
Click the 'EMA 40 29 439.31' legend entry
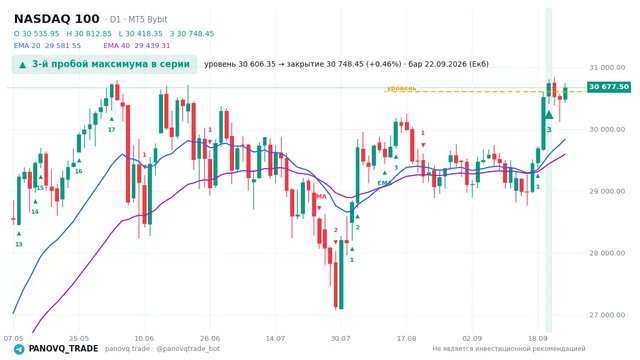point(137,46)
